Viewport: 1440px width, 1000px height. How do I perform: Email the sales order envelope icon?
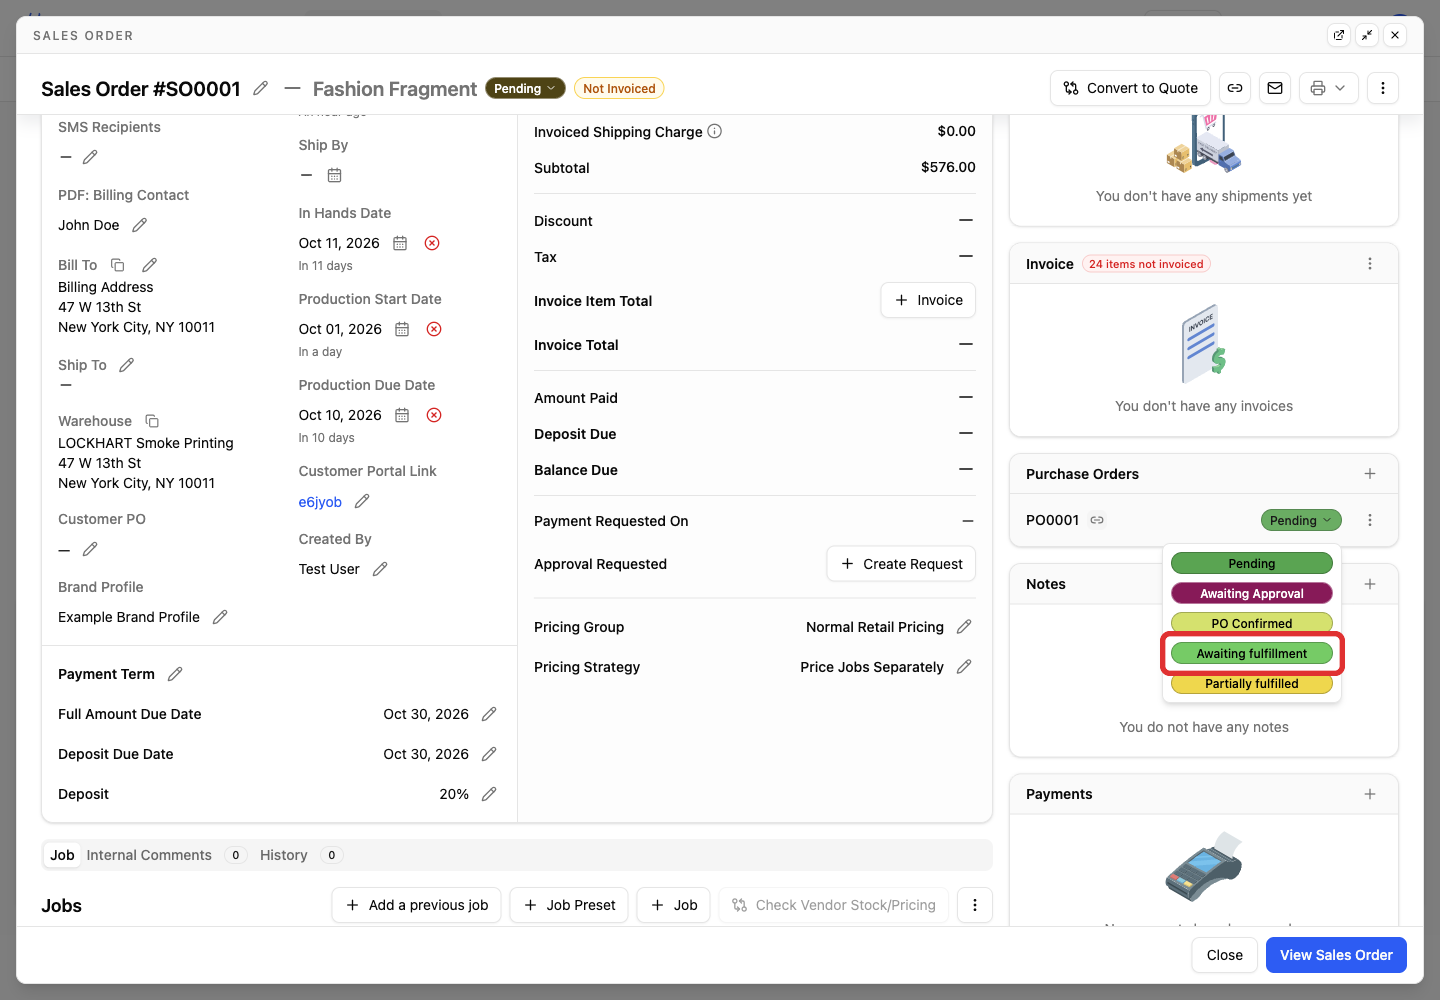point(1275,88)
